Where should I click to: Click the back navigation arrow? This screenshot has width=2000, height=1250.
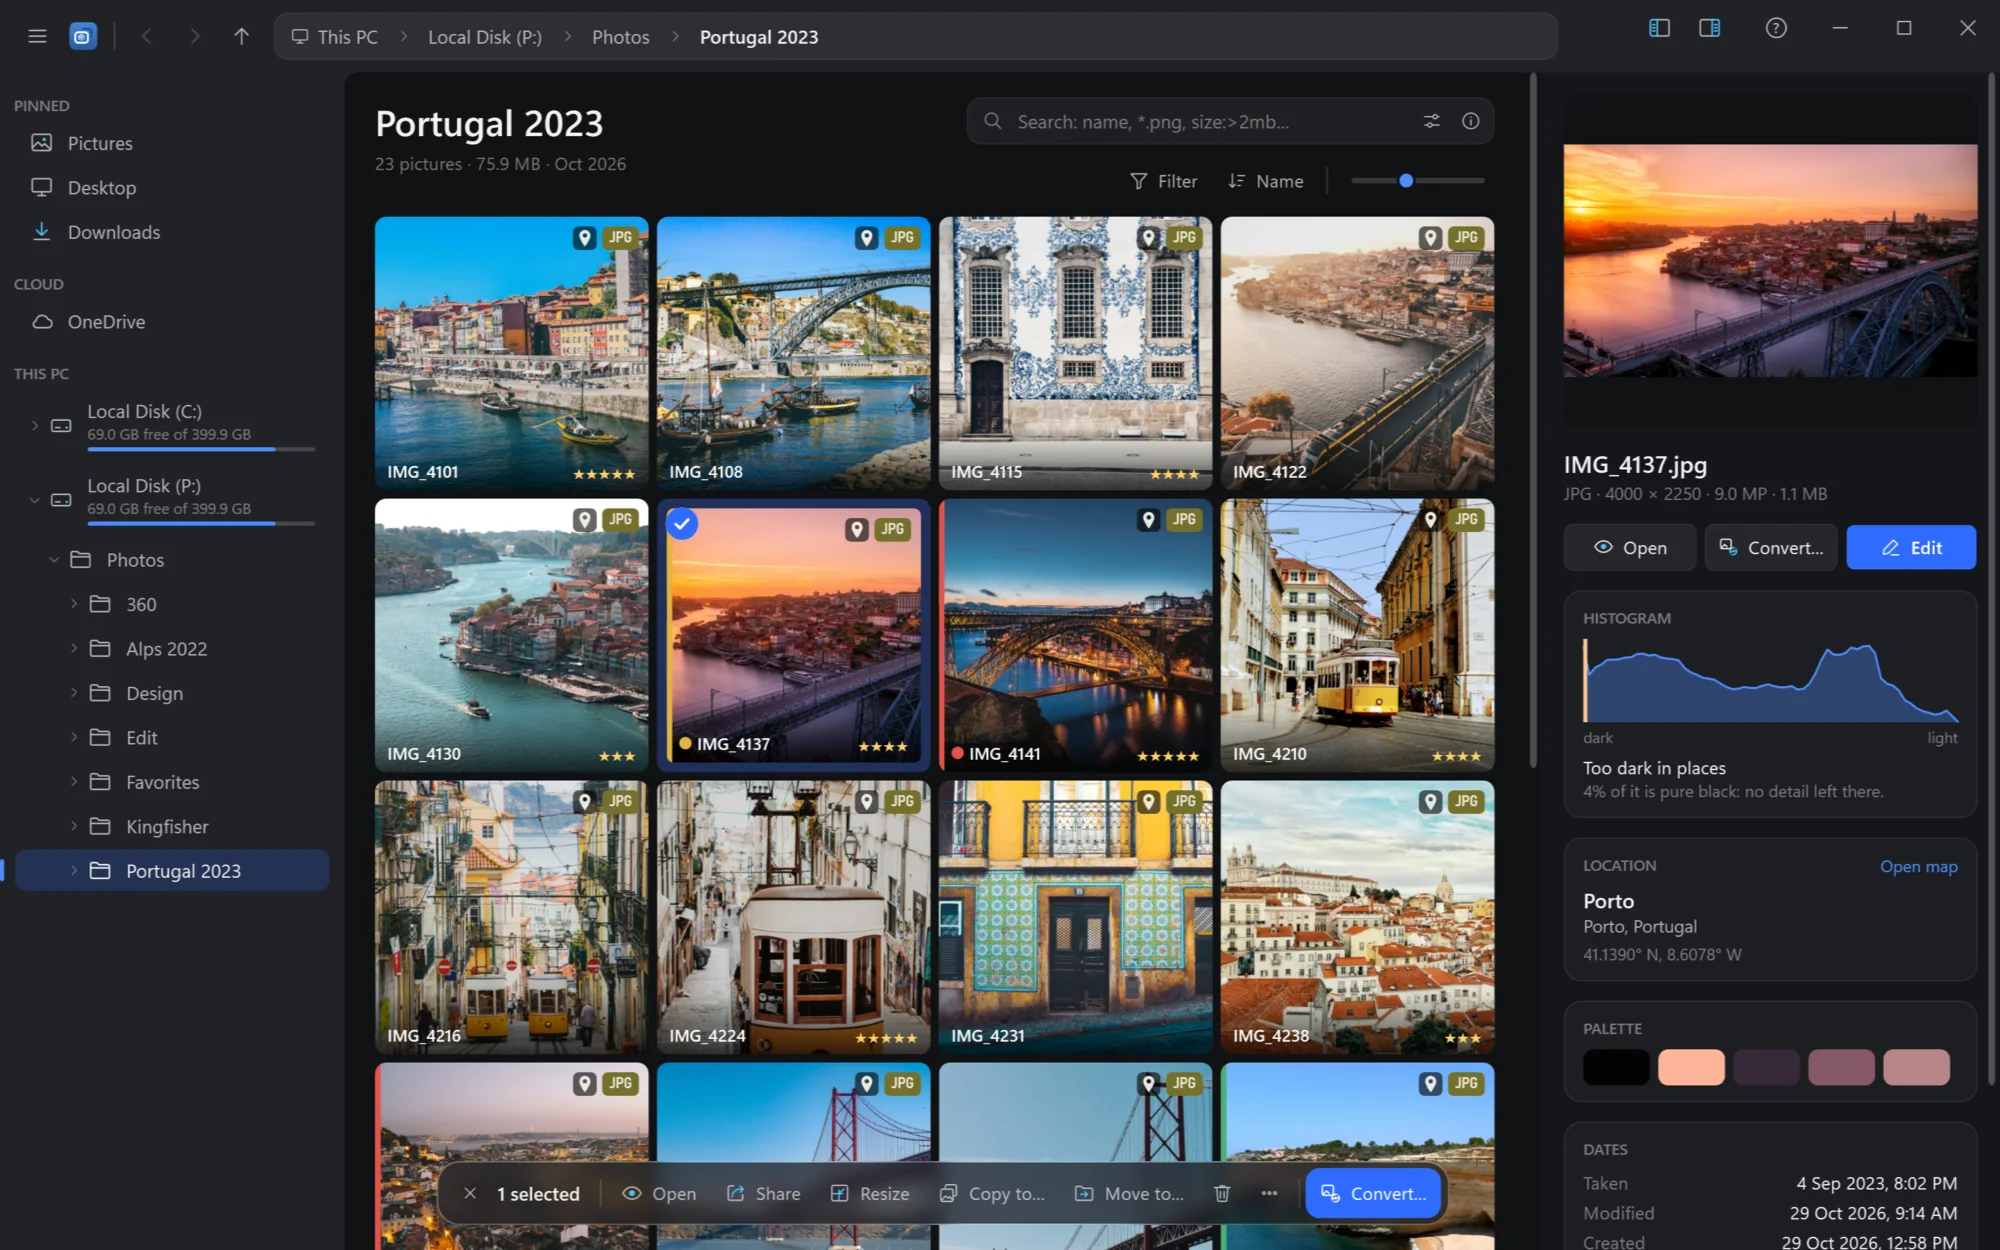click(147, 37)
